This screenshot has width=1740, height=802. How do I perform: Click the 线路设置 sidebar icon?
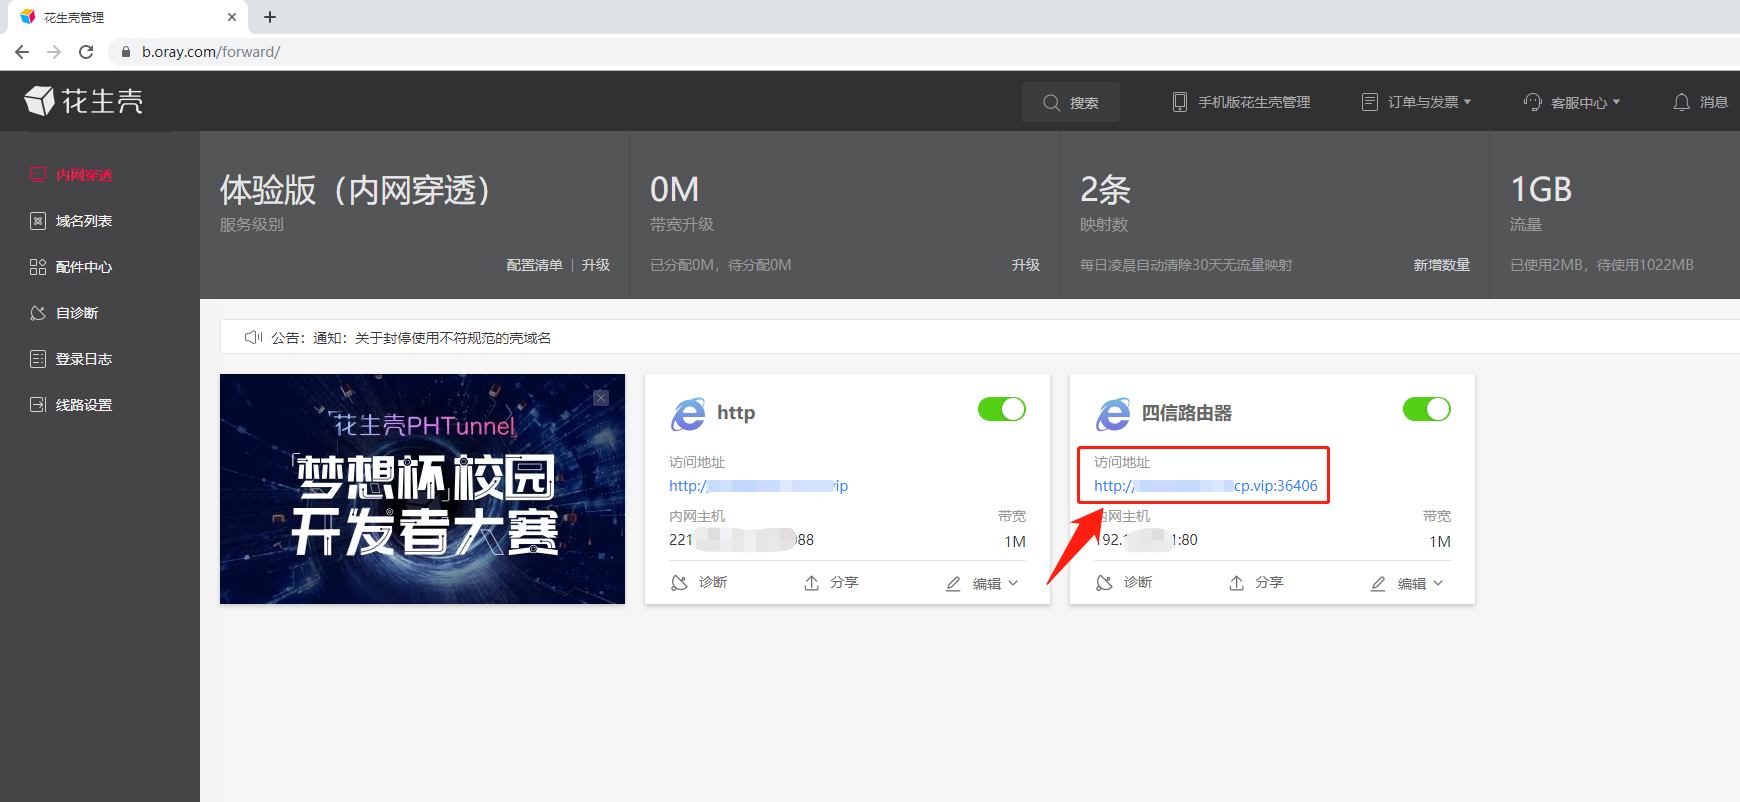pos(38,405)
